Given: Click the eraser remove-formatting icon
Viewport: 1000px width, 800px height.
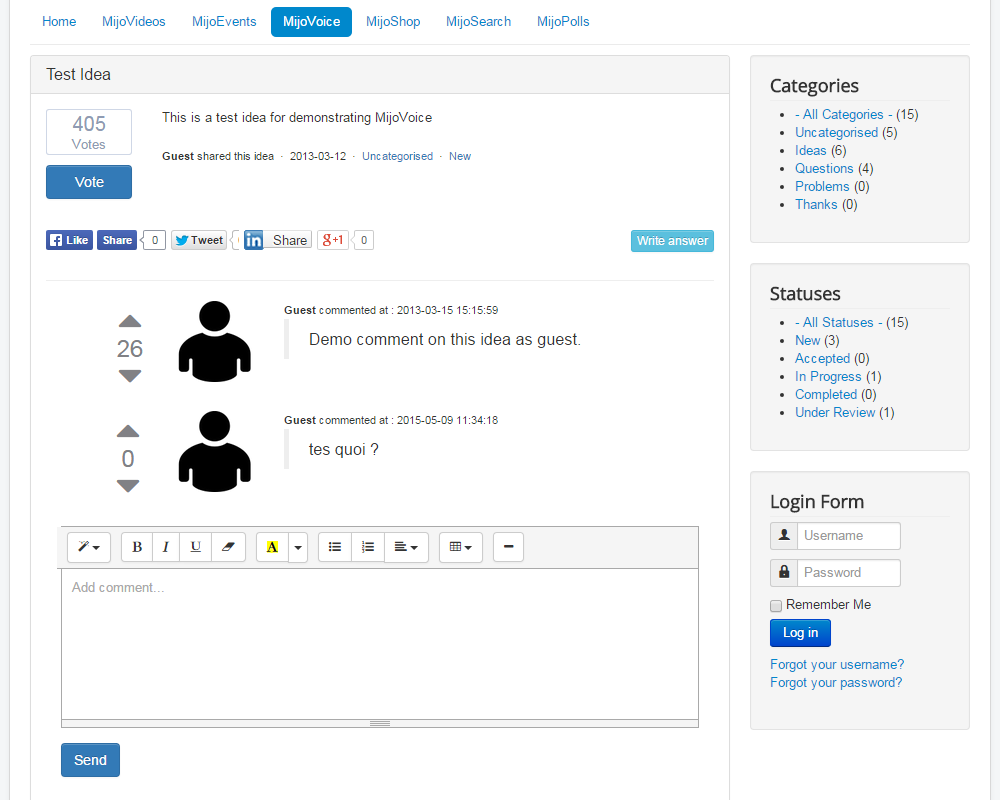Looking at the screenshot, I should click(228, 547).
